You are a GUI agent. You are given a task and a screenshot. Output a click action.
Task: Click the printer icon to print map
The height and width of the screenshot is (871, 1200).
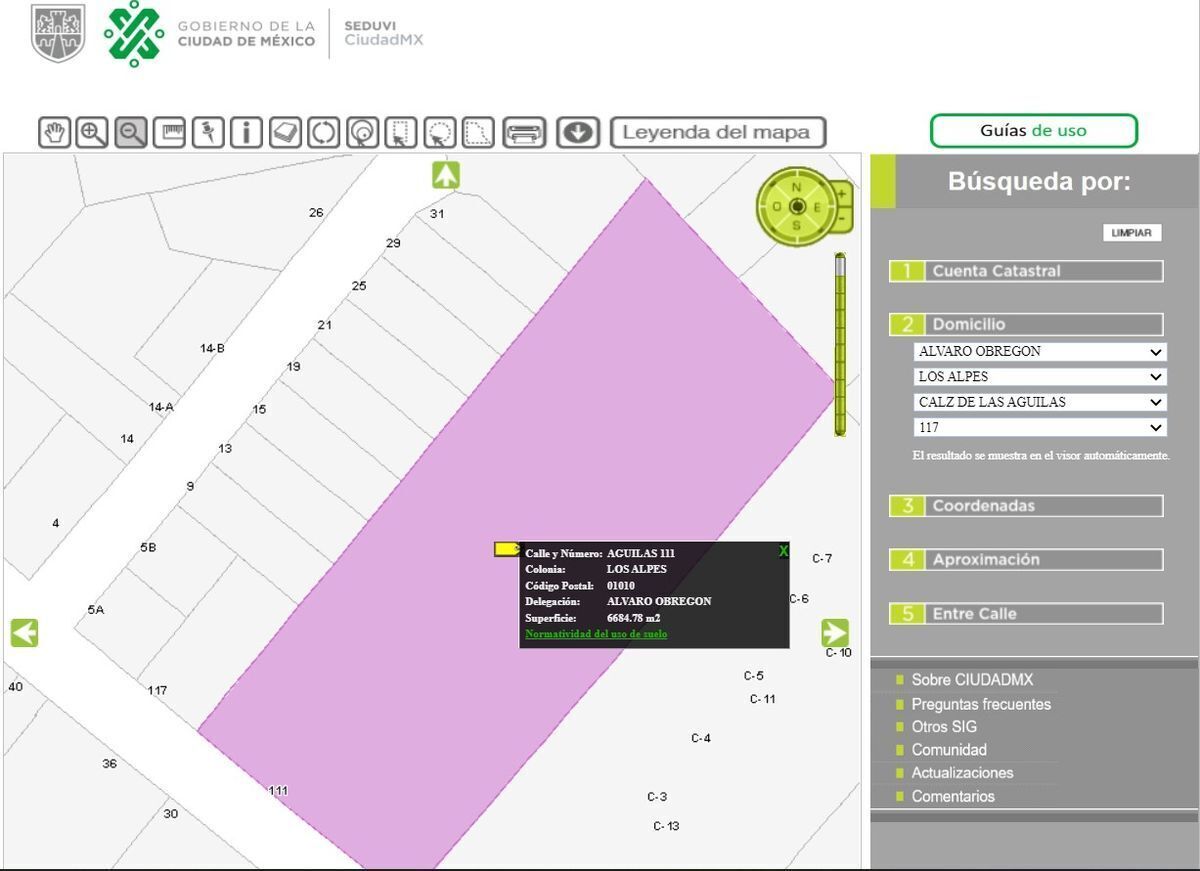[524, 132]
